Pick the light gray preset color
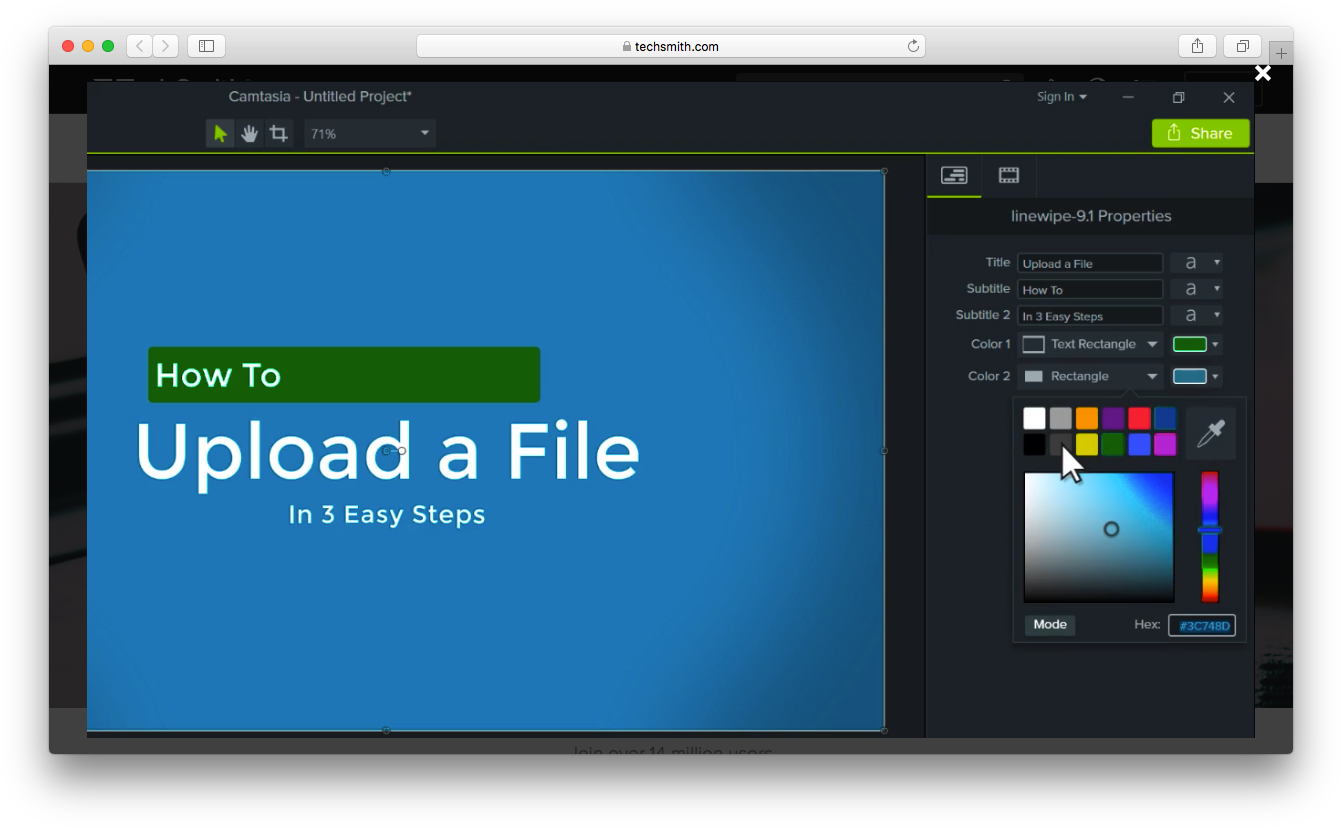This screenshot has width=1341, height=828. click(1061, 418)
